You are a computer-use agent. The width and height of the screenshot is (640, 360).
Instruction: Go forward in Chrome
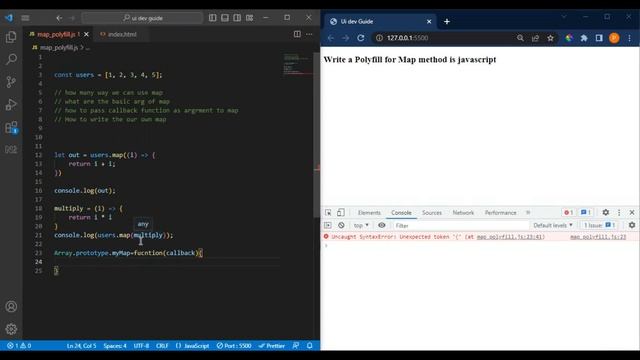346,38
